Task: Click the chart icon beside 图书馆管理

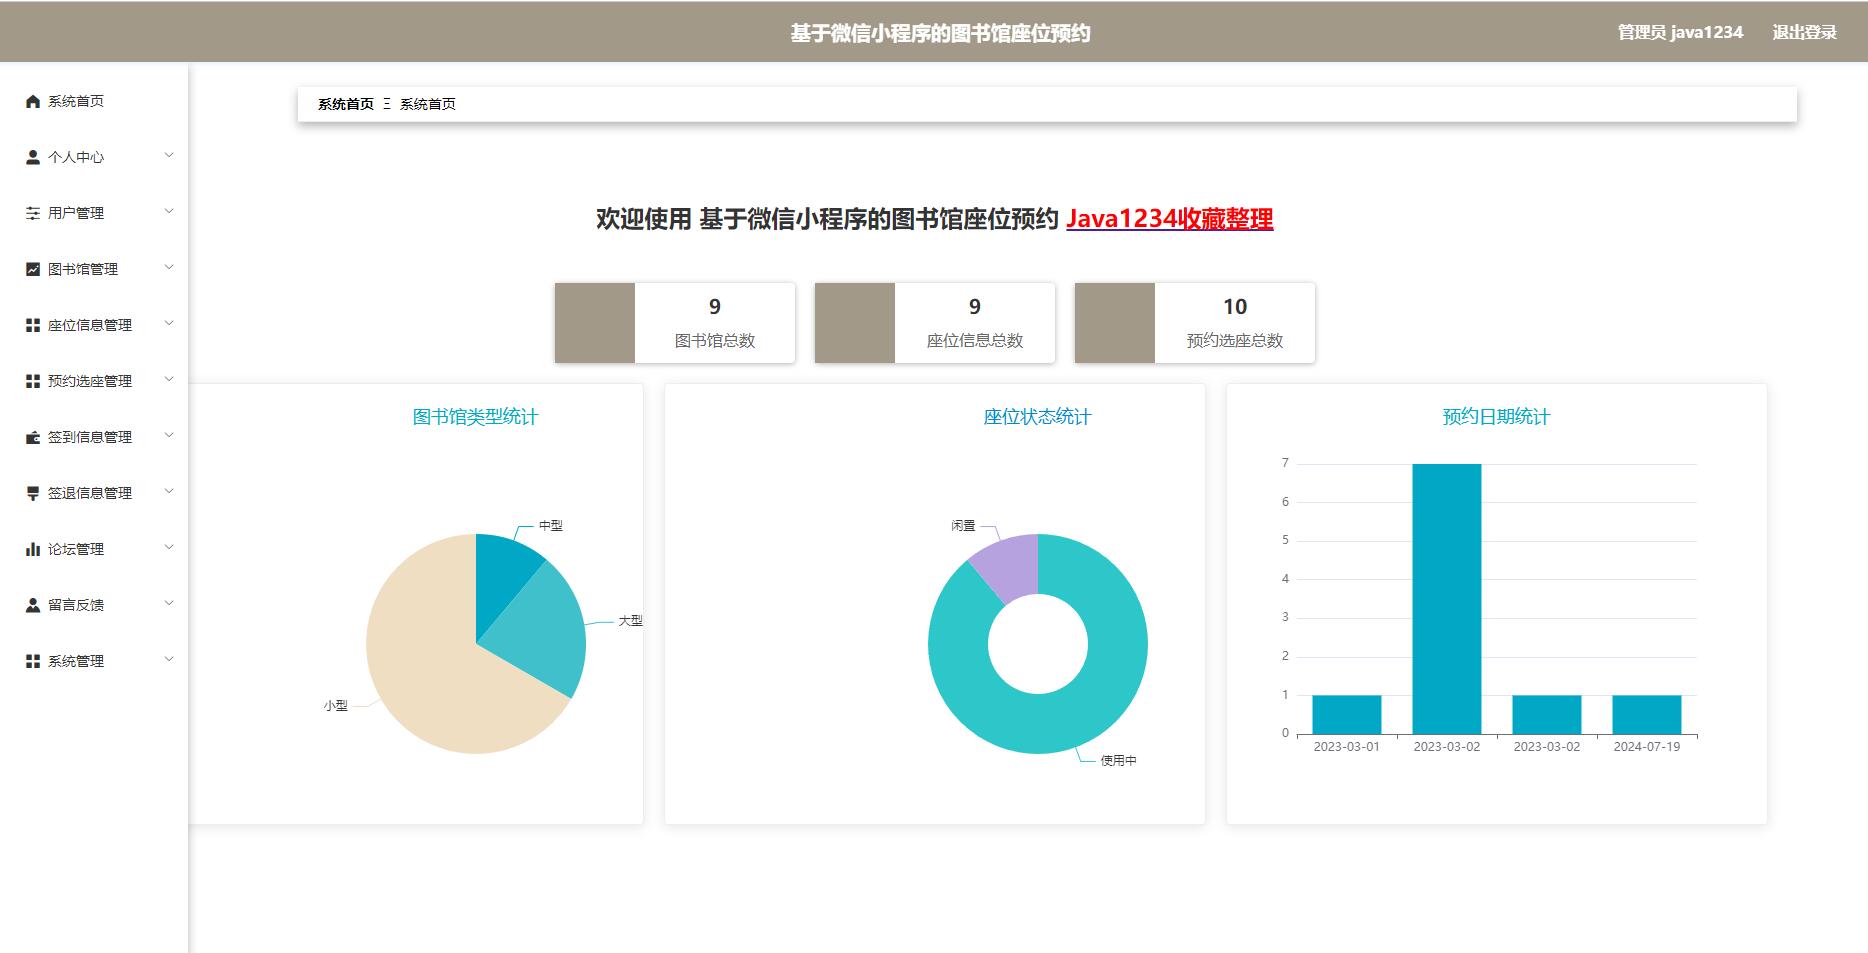Action: coord(33,269)
